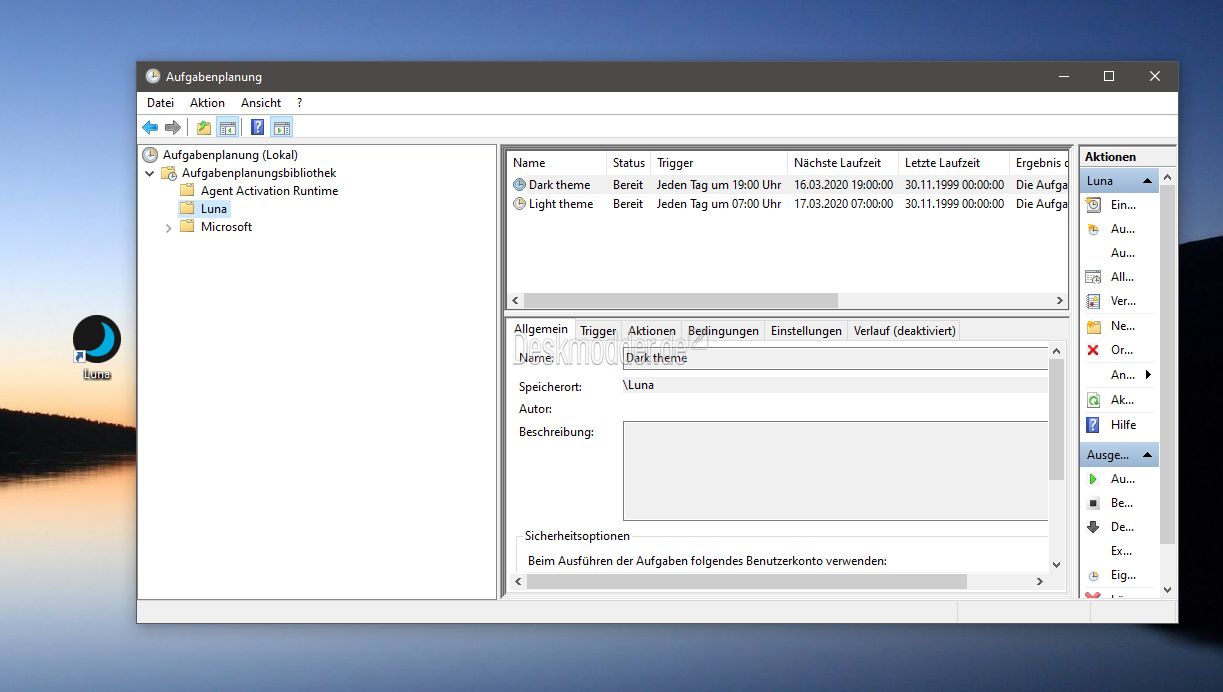1223x692 pixels.
Task: Open the Datei menu
Action: click(160, 103)
